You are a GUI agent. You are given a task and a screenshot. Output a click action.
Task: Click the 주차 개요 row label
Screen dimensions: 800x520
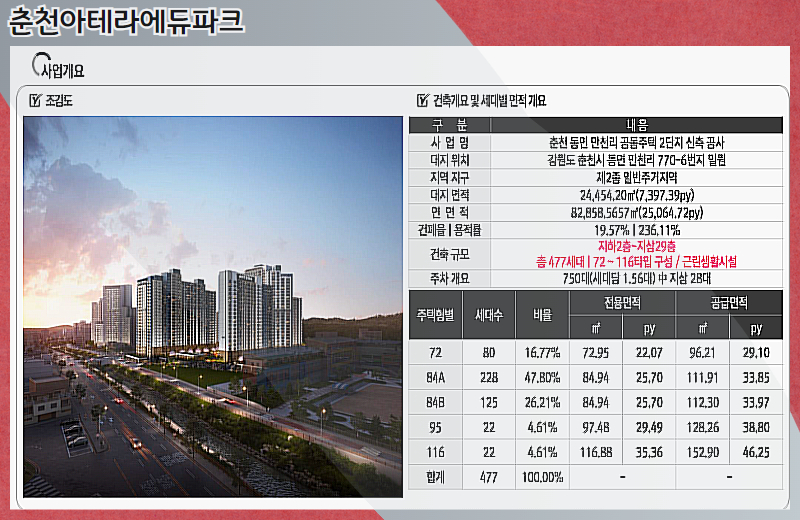coord(449,278)
